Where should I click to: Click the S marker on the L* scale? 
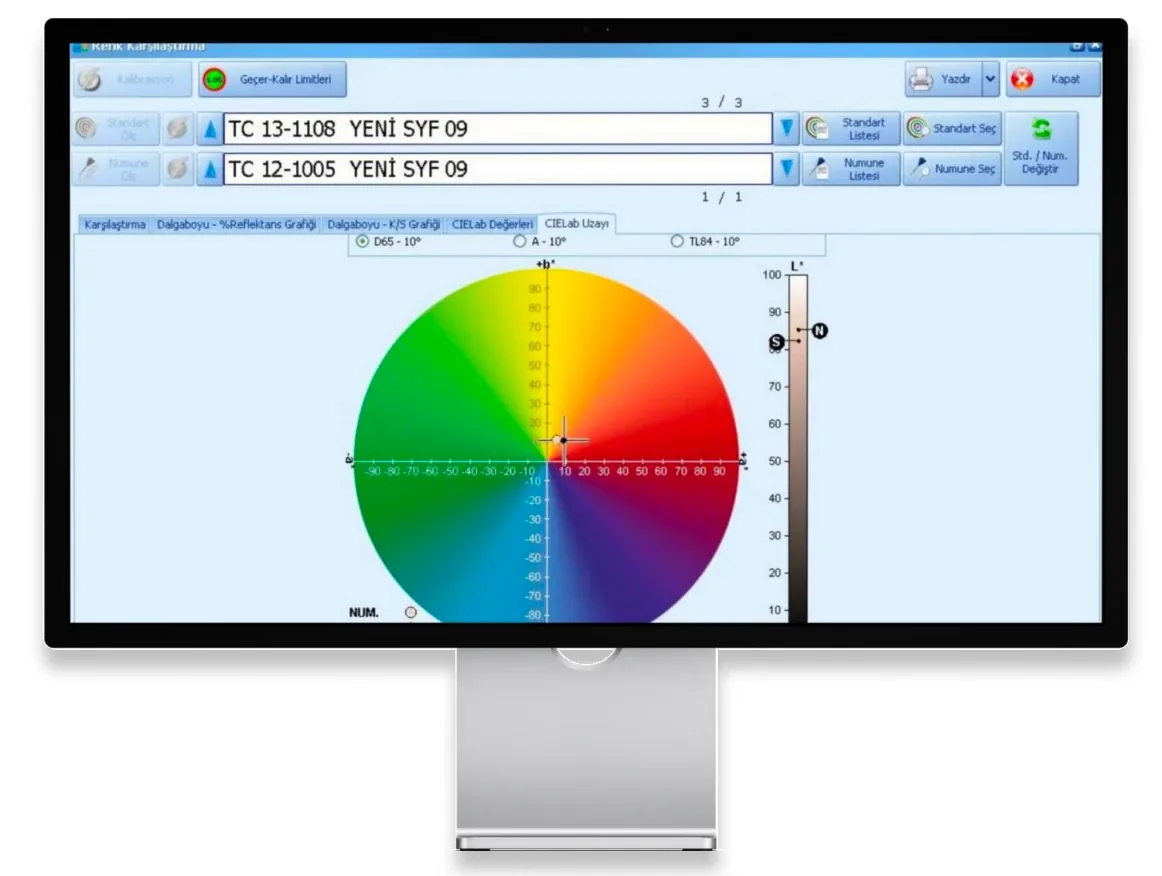[776, 342]
